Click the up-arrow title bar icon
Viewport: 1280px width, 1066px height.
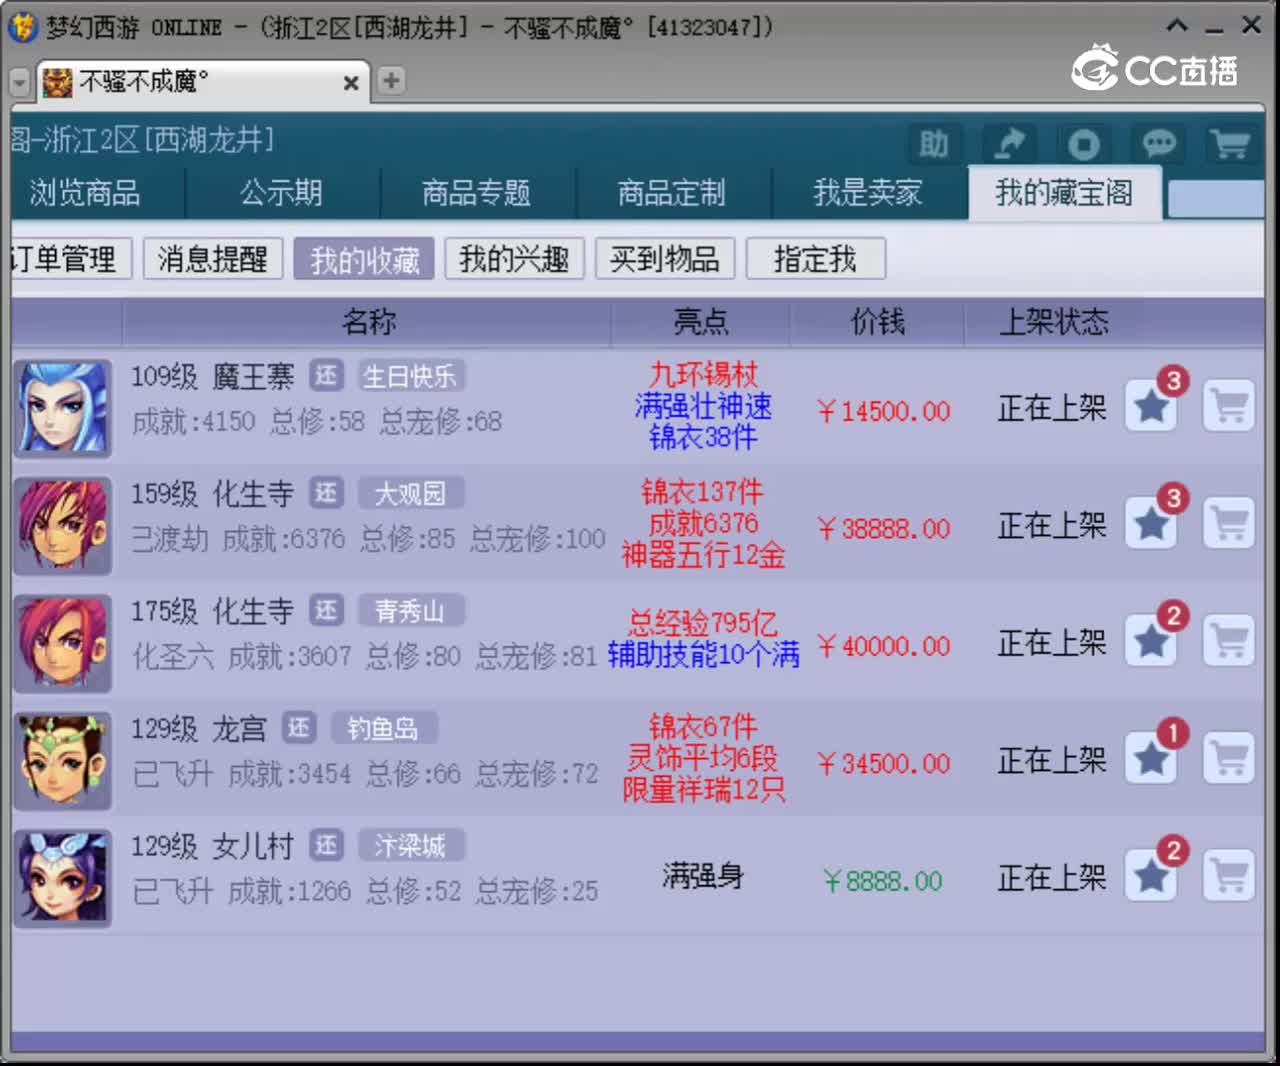pyautogui.click(x=1178, y=25)
